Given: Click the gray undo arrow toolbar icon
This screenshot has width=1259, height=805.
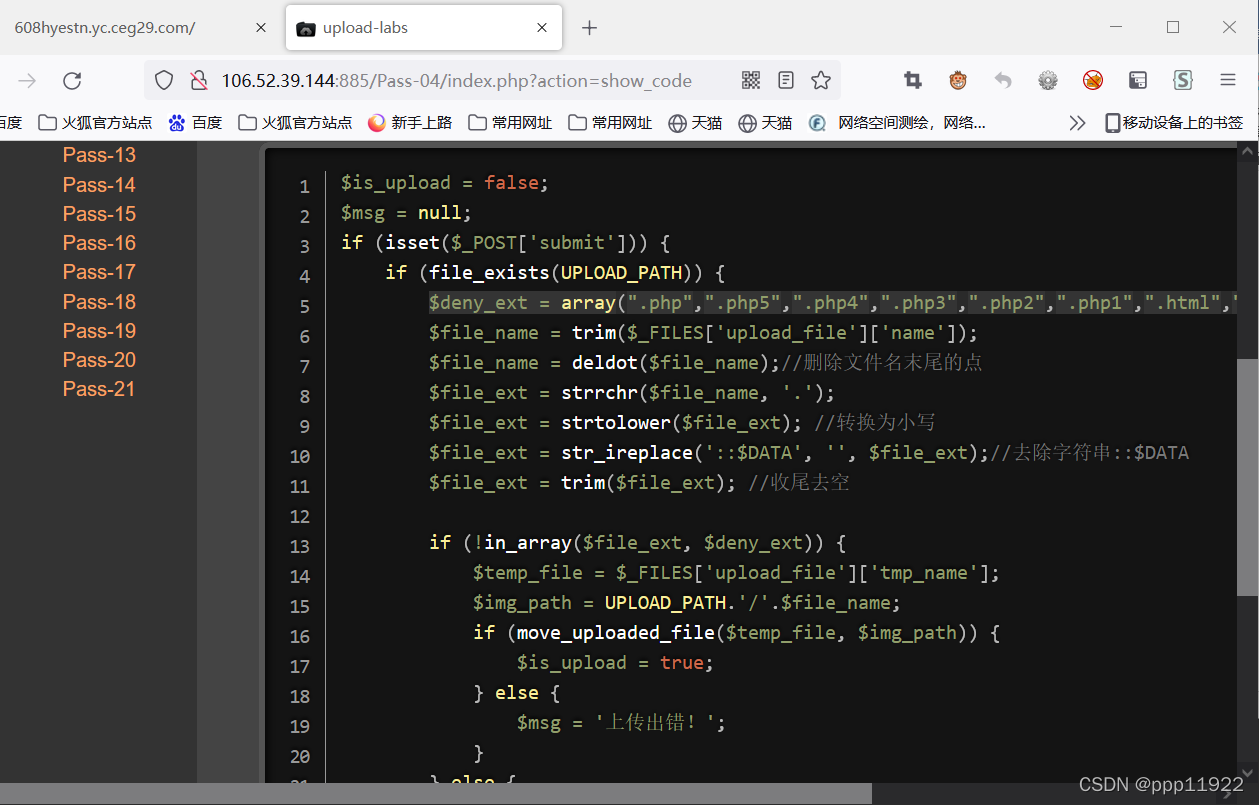Looking at the screenshot, I should pos(1003,81).
